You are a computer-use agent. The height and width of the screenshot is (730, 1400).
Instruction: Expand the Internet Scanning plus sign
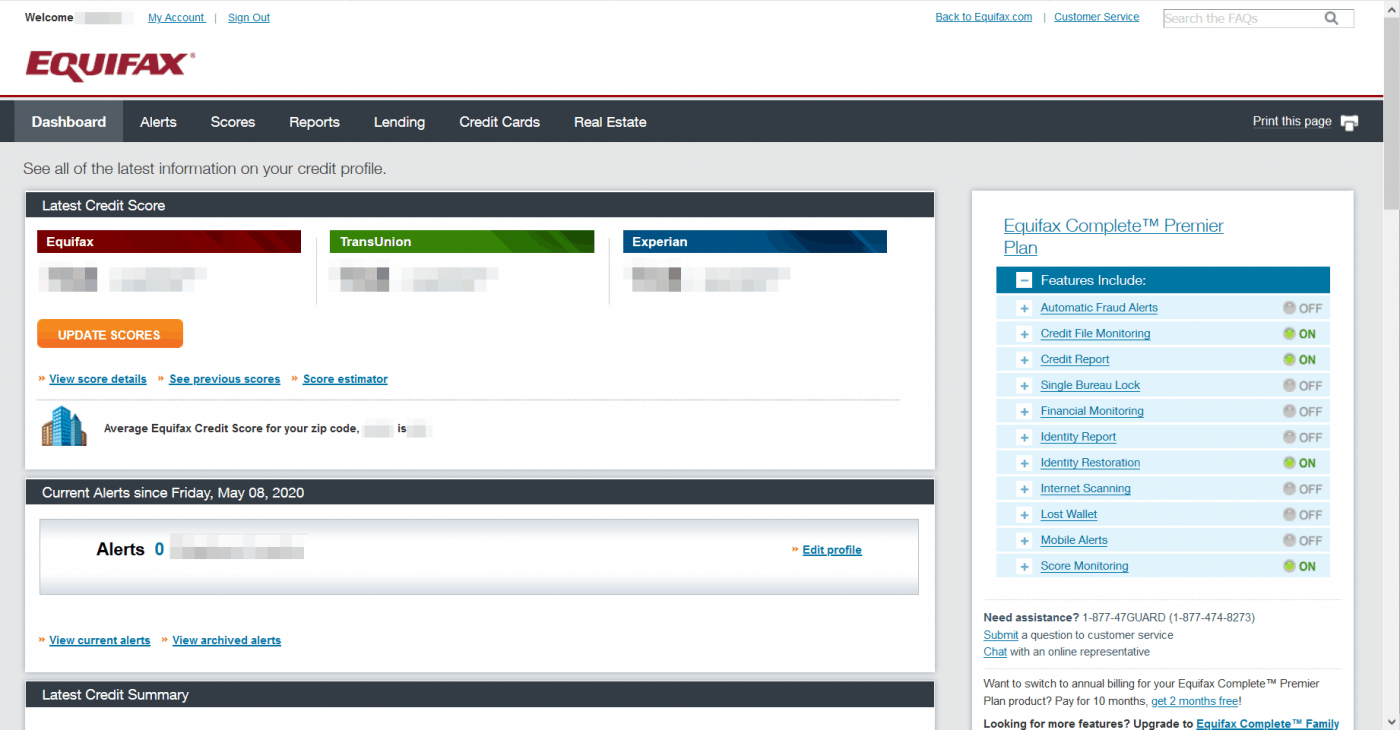tap(1024, 489)
